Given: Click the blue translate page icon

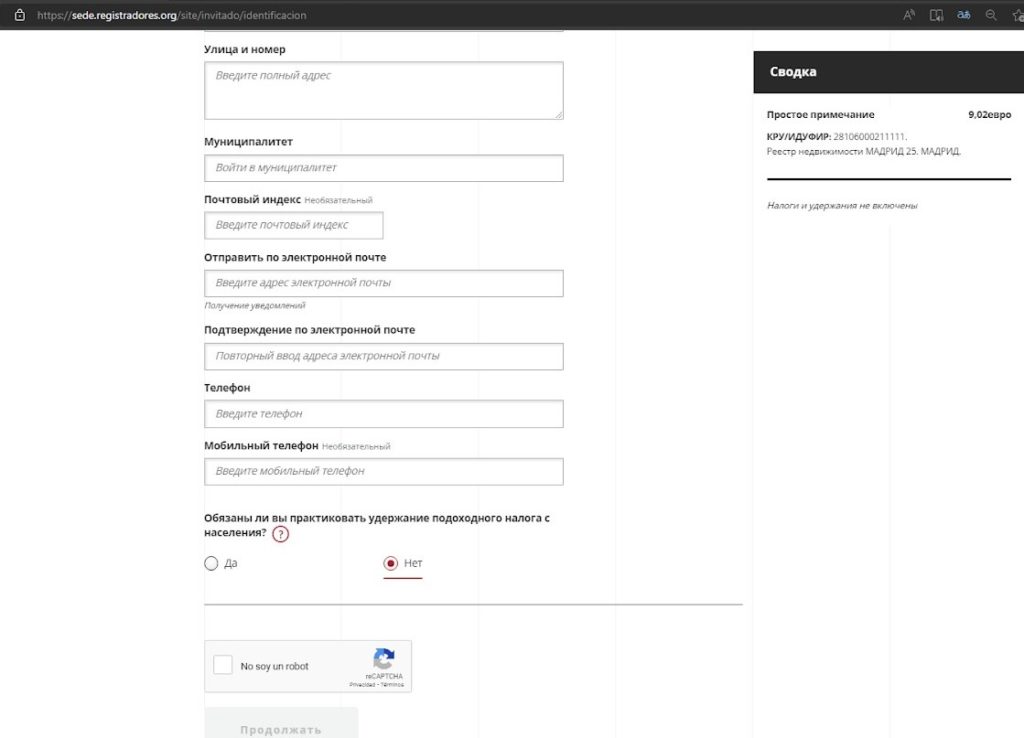Looking at the screenshot, I should [964, 15].
